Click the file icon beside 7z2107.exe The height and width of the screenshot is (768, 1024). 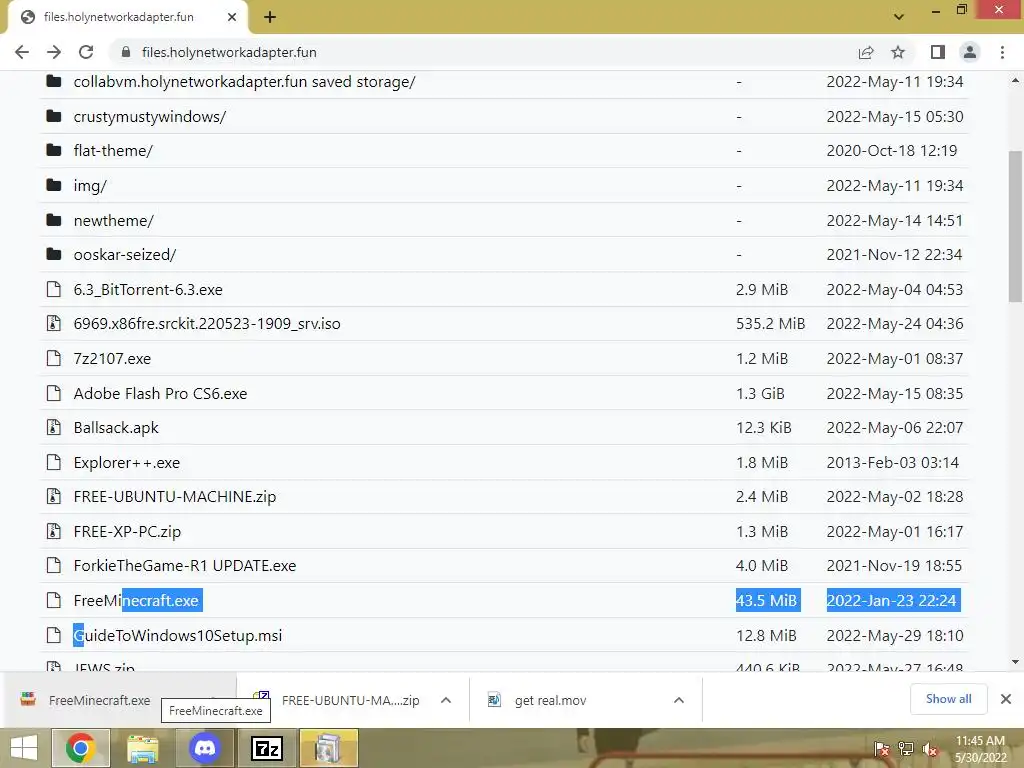tap(54, 359)
